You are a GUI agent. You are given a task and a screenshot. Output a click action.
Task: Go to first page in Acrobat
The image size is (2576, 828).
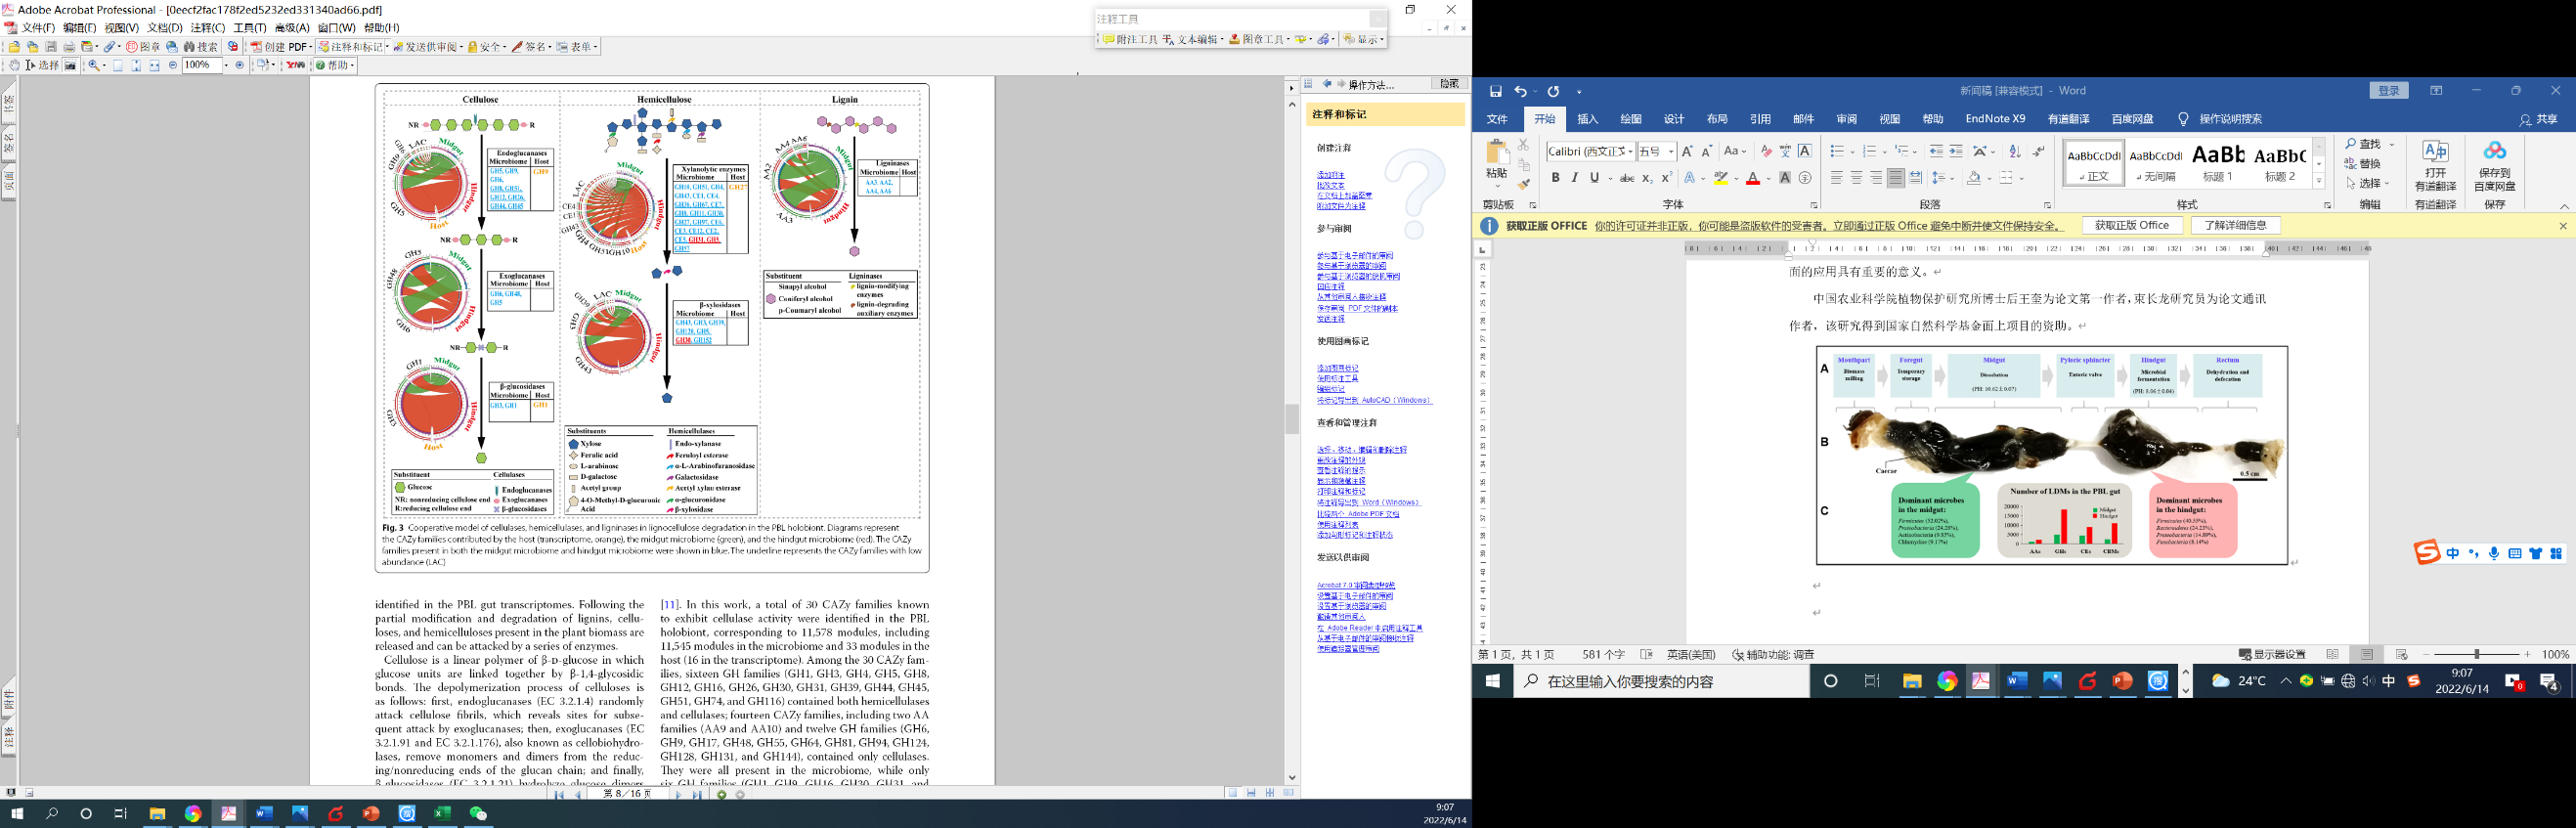pyautogui.click(x=559, y=795)
